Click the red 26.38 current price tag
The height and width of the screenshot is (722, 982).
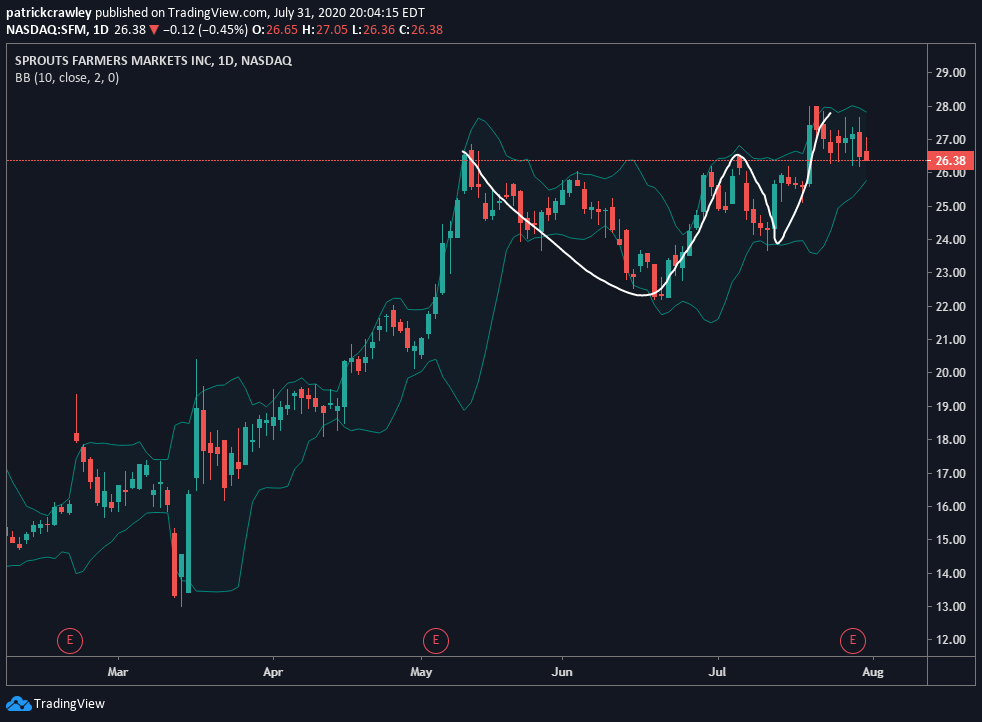coord(950,161)
